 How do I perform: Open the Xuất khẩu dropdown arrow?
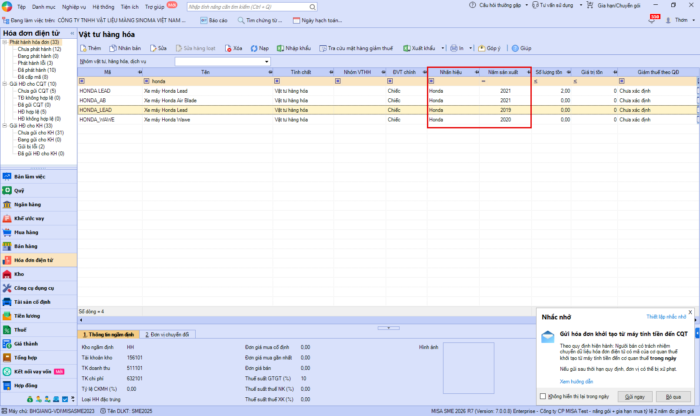click(443, 48)
